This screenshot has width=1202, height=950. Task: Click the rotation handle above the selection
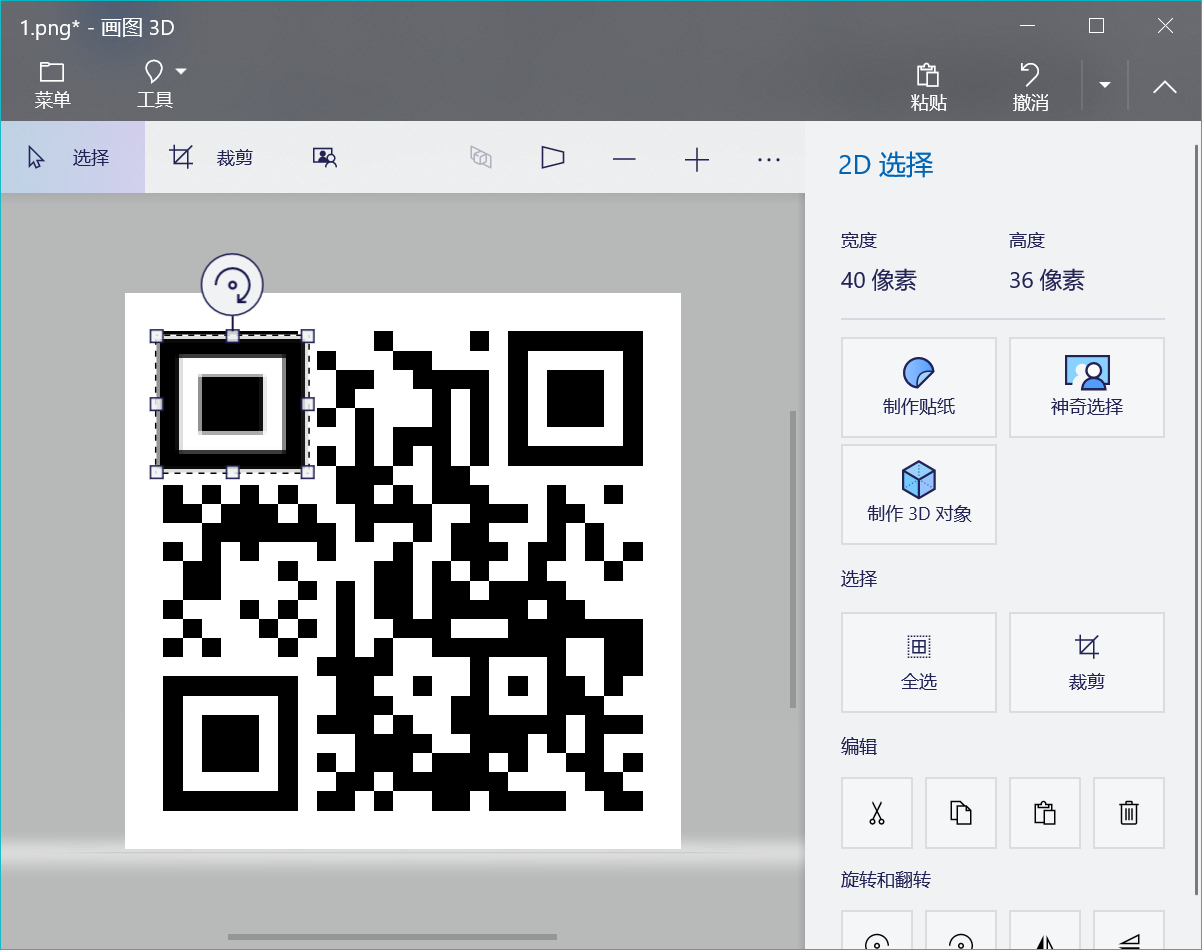[232, 285]
